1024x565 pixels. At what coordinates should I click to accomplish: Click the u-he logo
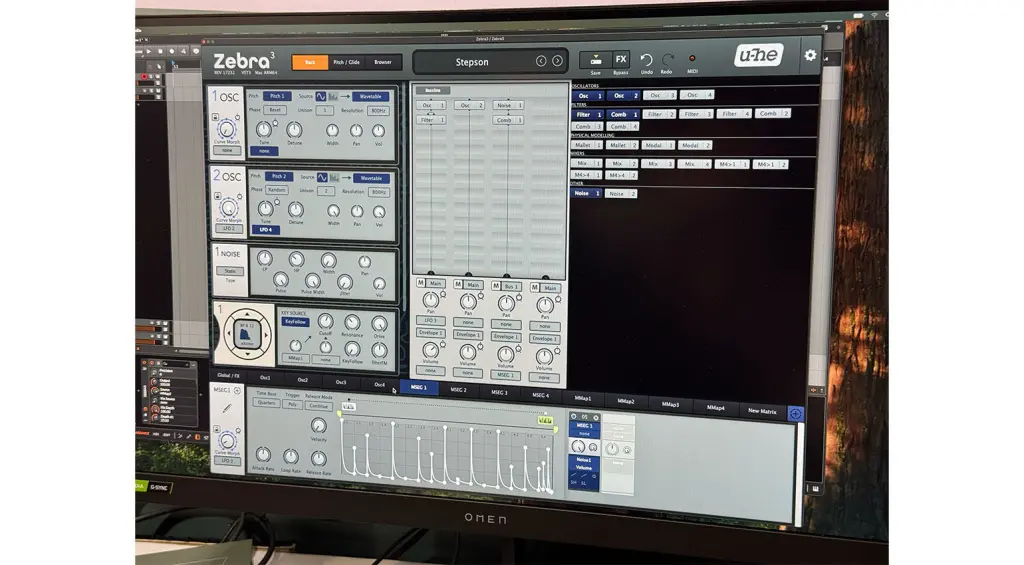pyautogui.click(x=758, y=56)
